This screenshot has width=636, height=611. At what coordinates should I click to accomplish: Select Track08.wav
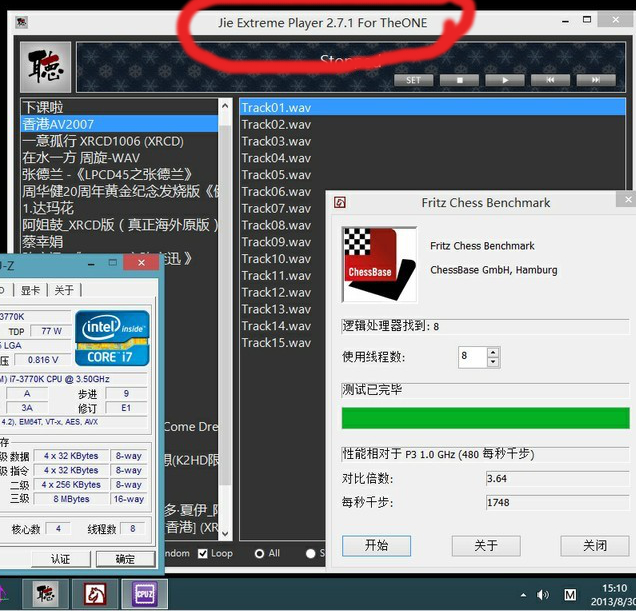click(x=282, y=225)
